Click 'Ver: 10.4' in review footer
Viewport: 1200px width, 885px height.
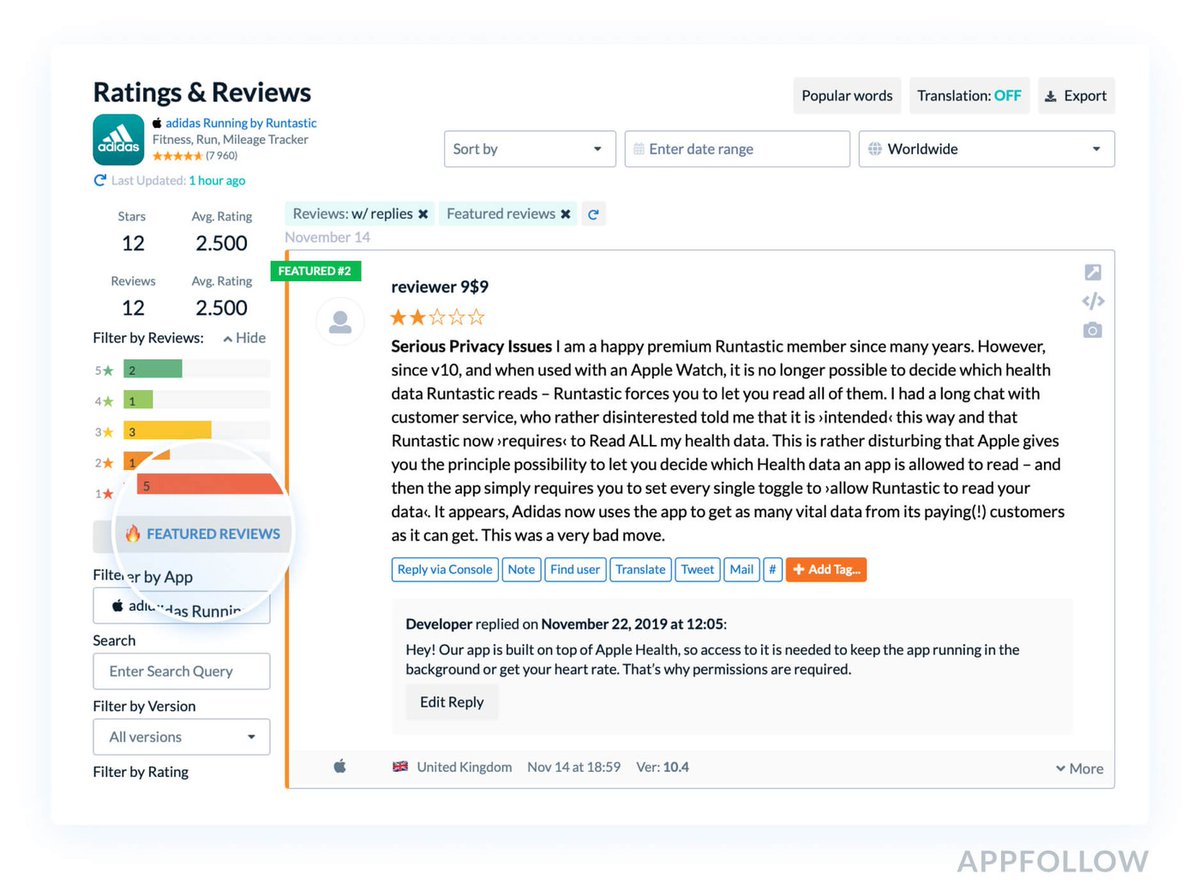(x=663, y=767)
